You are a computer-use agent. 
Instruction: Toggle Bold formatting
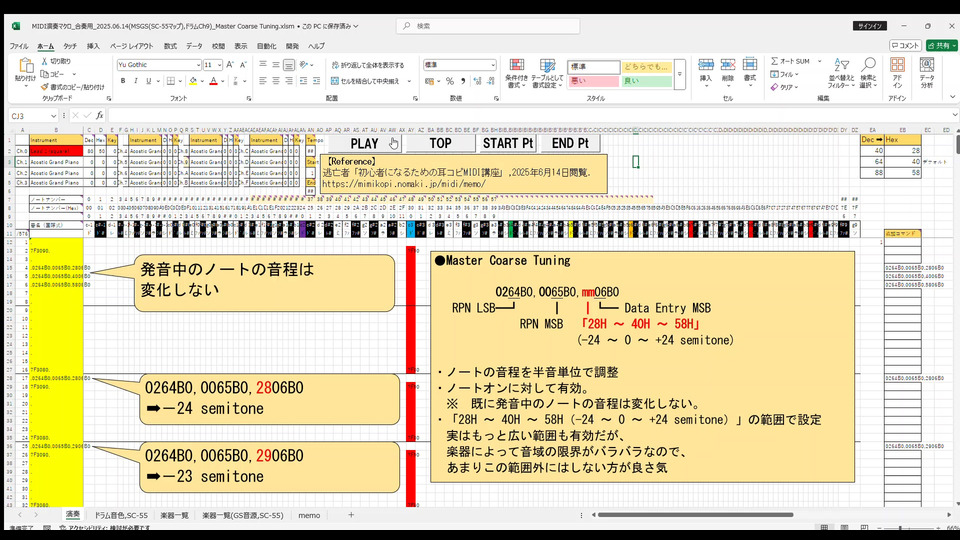tap(122, 81)
